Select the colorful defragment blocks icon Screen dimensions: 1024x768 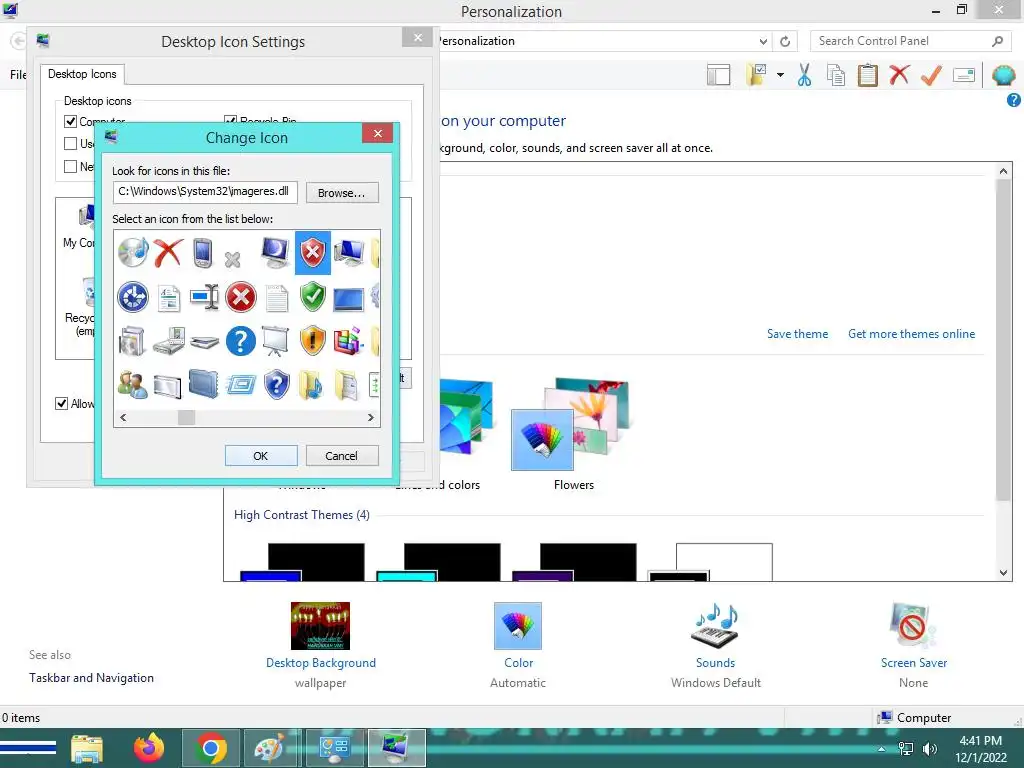tap(348, 341)
